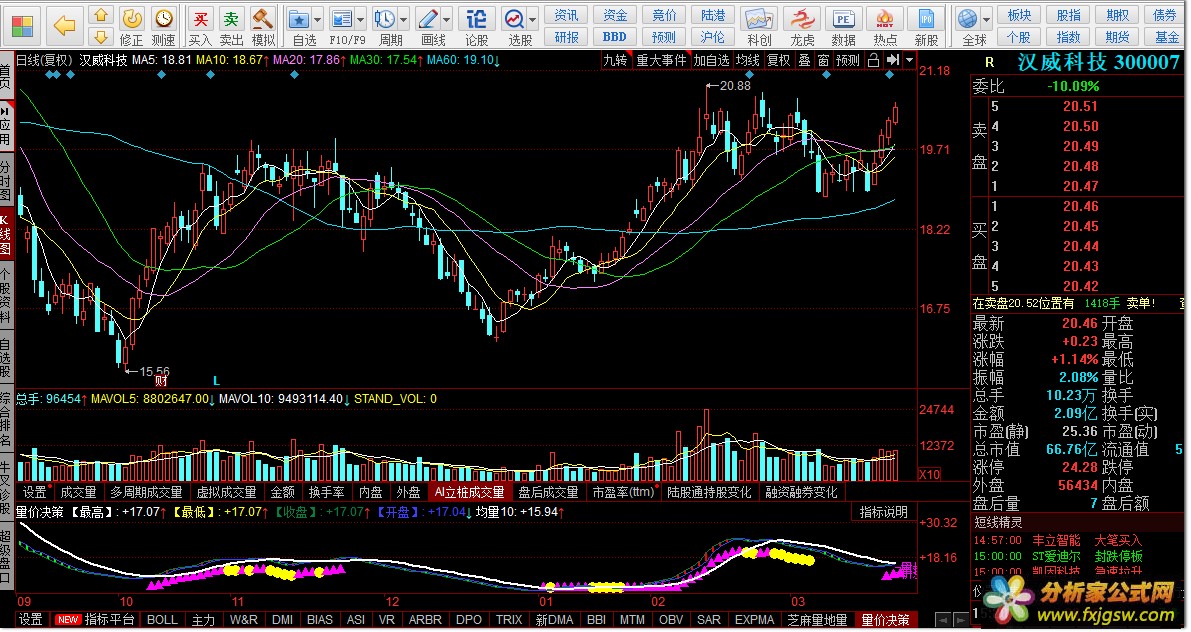Open the volume panel 设置 button

point(35,492)
